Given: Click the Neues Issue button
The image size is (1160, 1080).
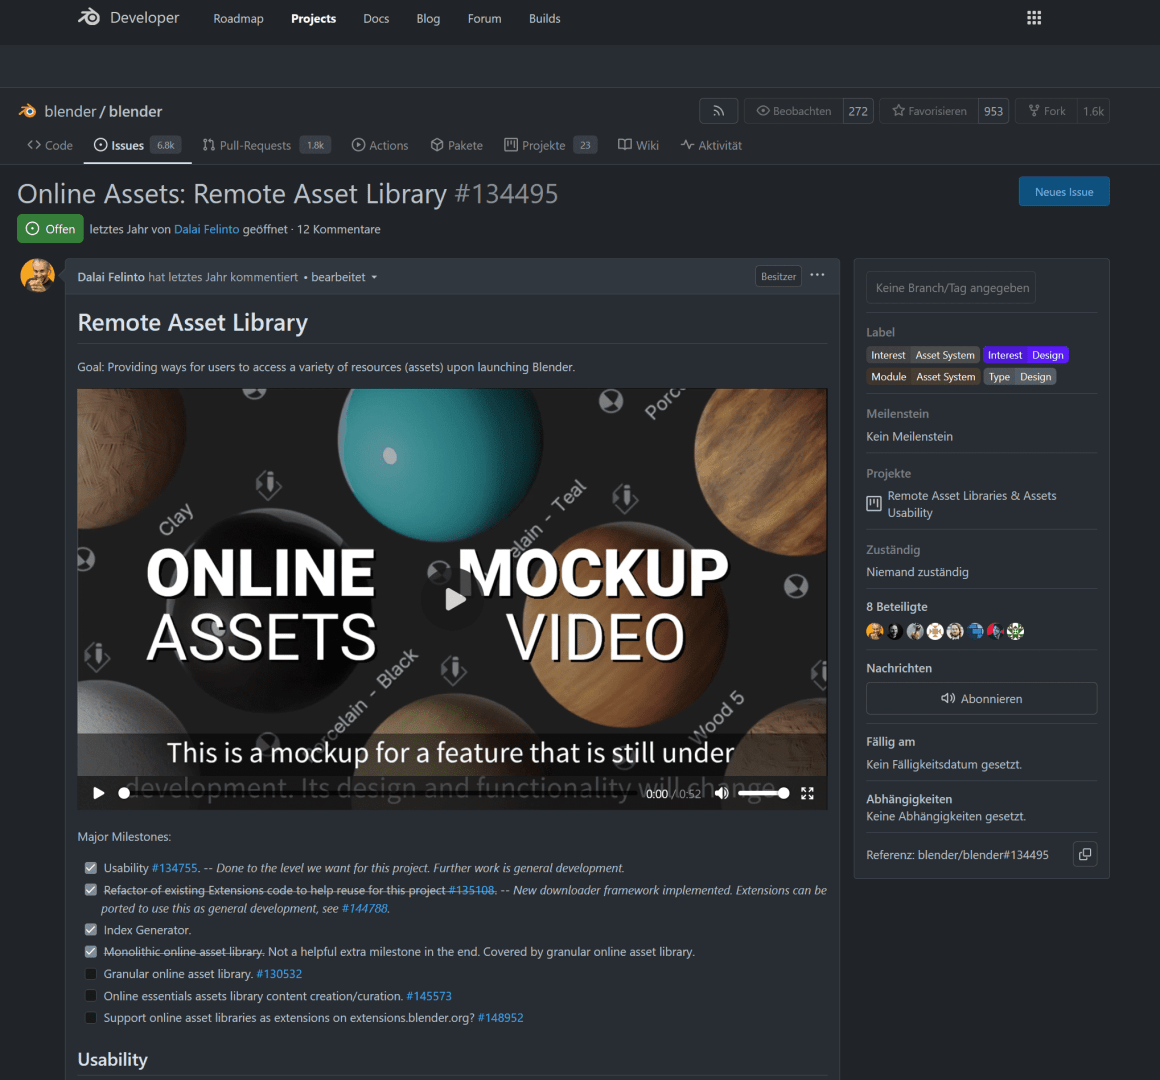Looking at the screenshot, I should [x=1064, y=192].
